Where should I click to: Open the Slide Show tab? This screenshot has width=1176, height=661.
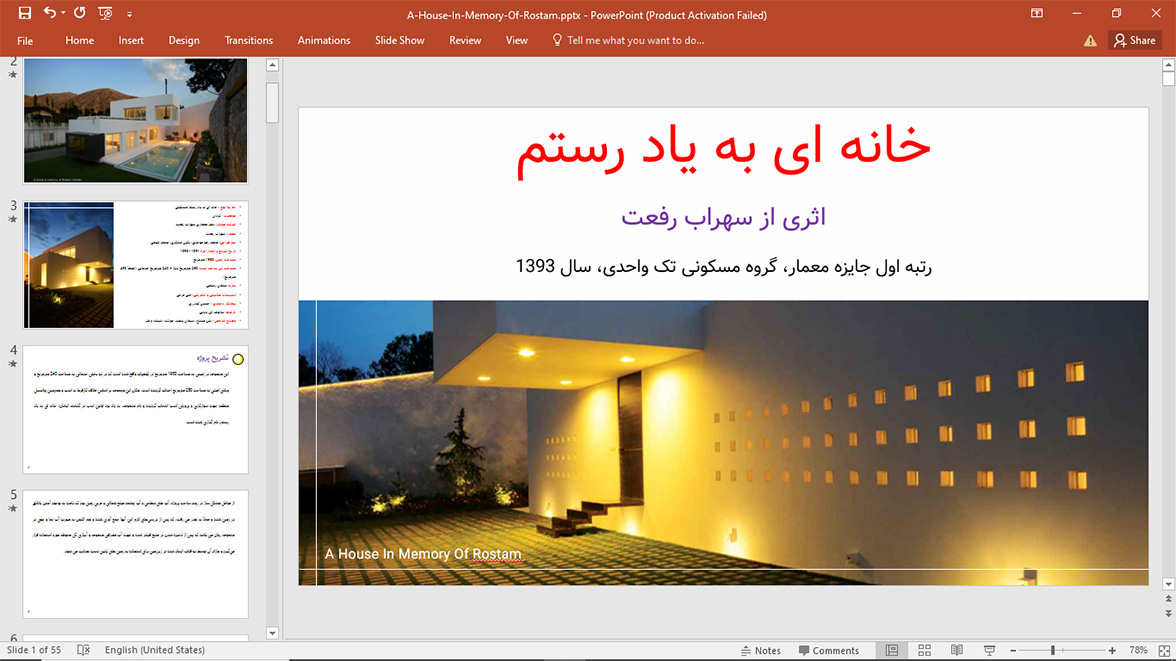click(400, 41)
